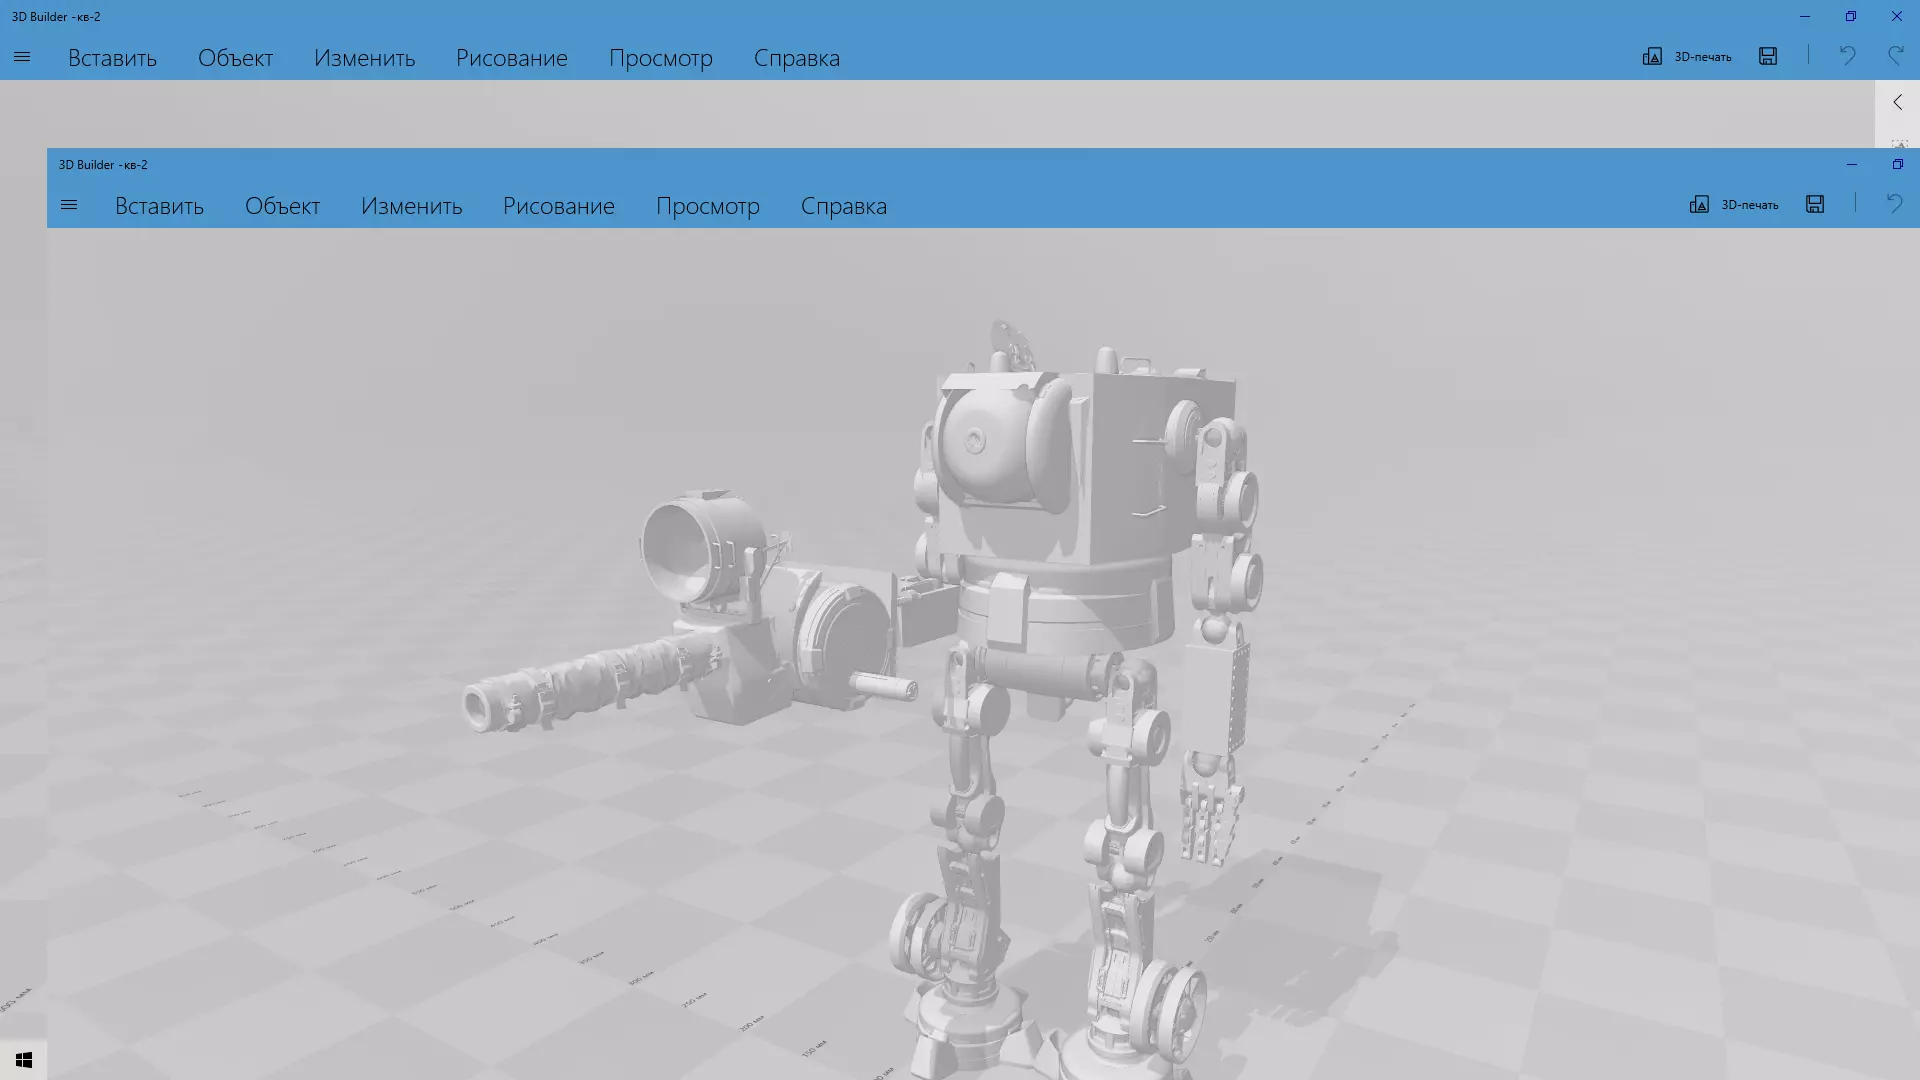The image size is (1920, 1080).
Task: Restore down the outer 3D Builder window
Action: click(1850, 16)
